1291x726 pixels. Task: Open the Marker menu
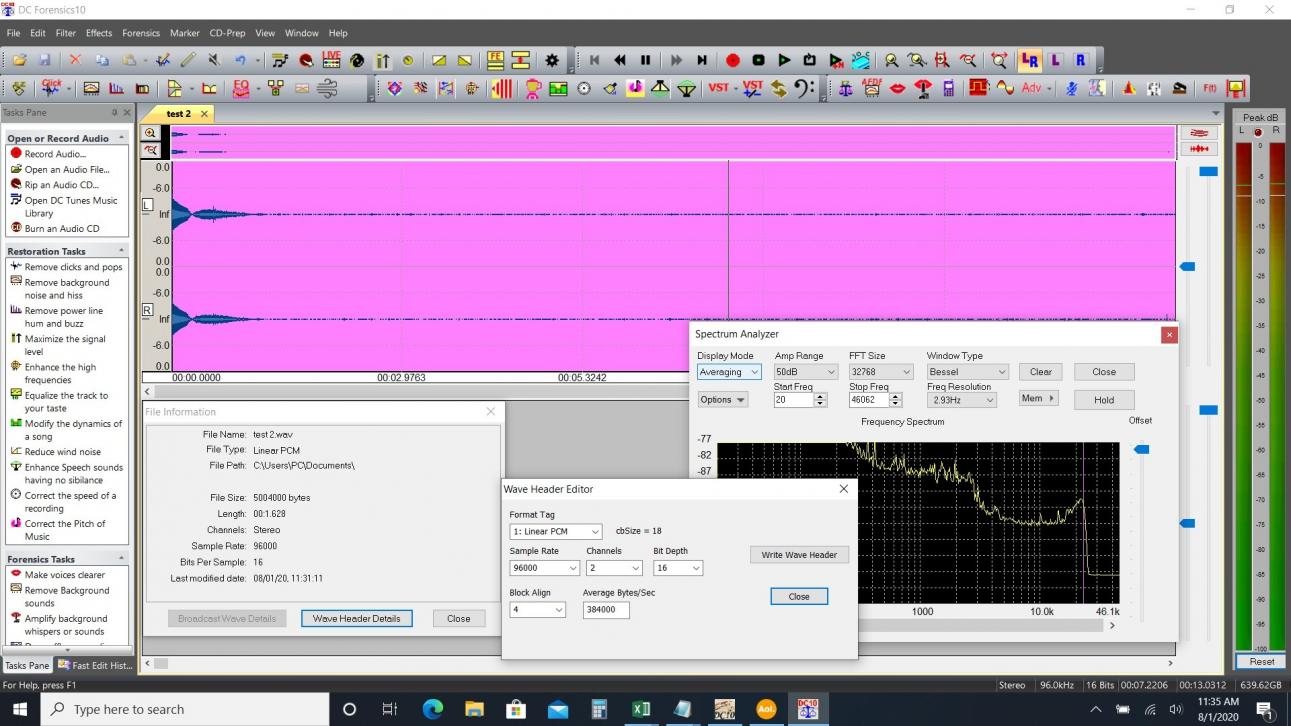184,33
